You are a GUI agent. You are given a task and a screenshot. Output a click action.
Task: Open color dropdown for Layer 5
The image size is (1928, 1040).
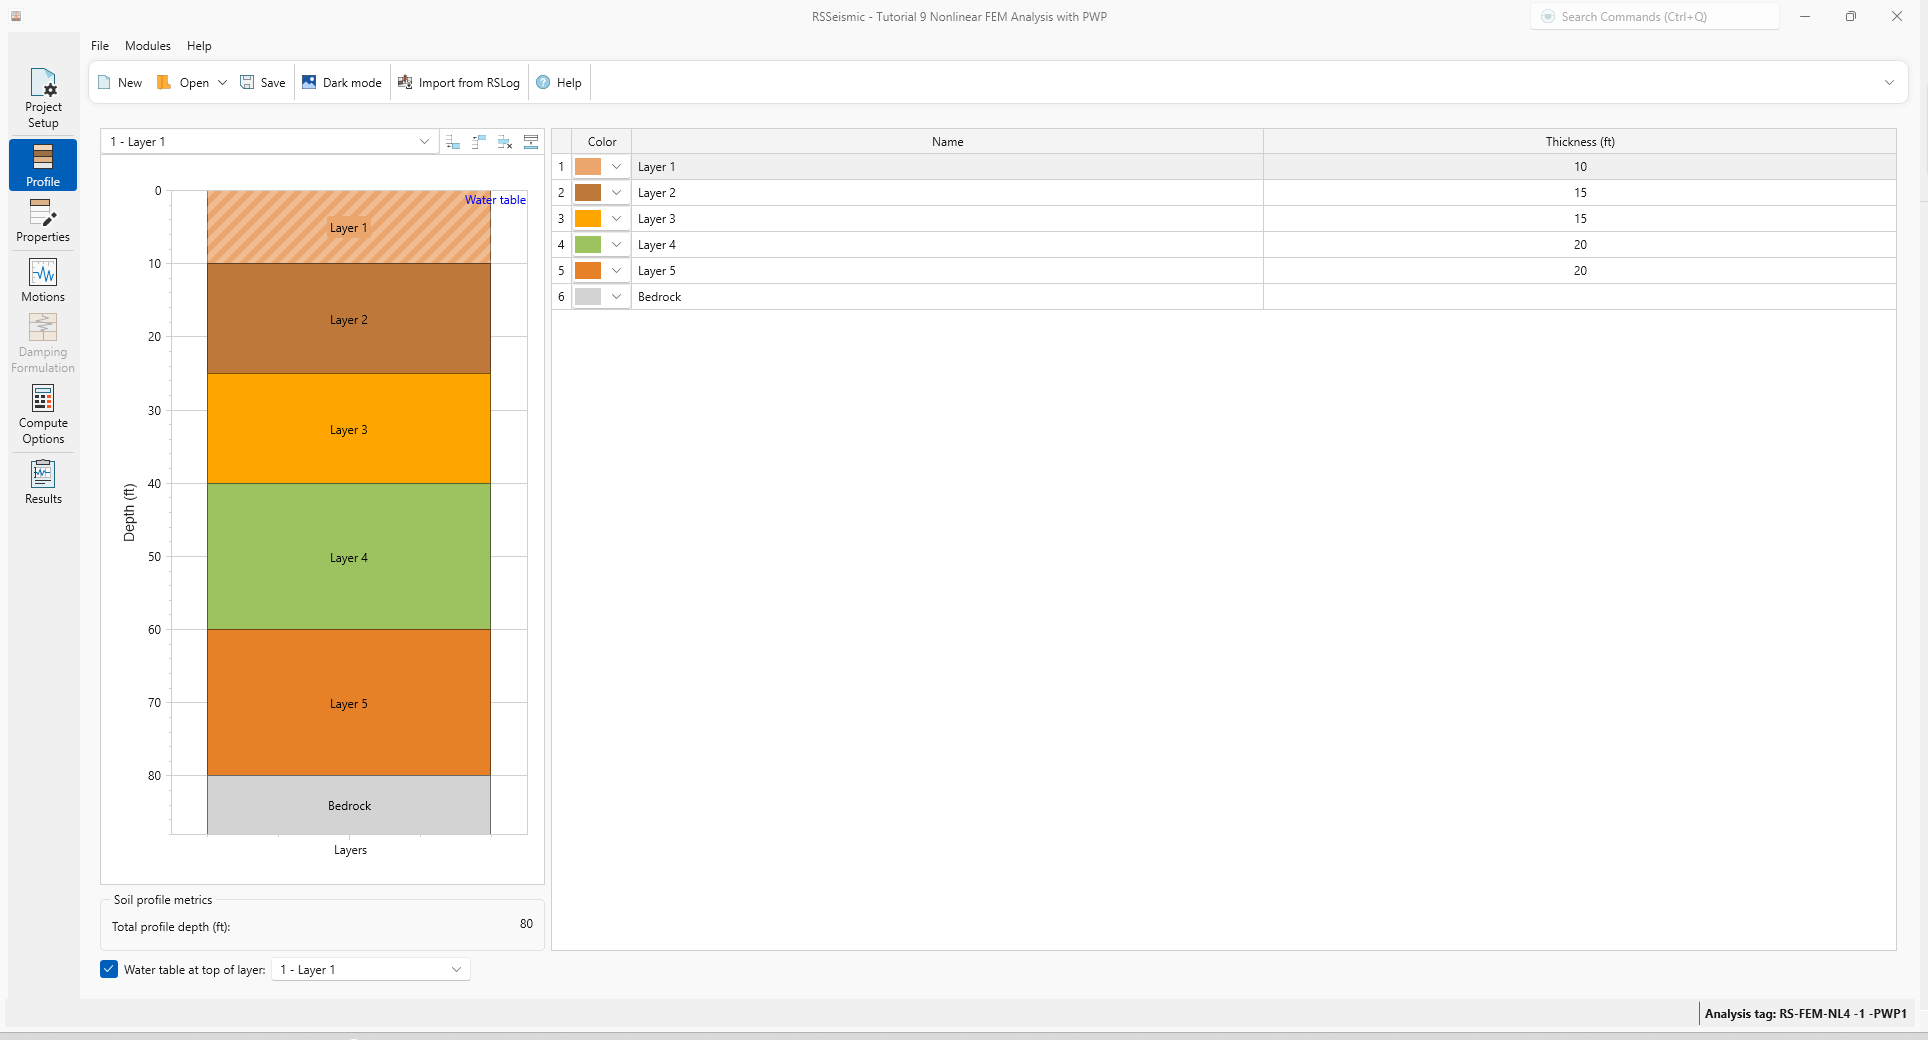click(x=616, y=271)
